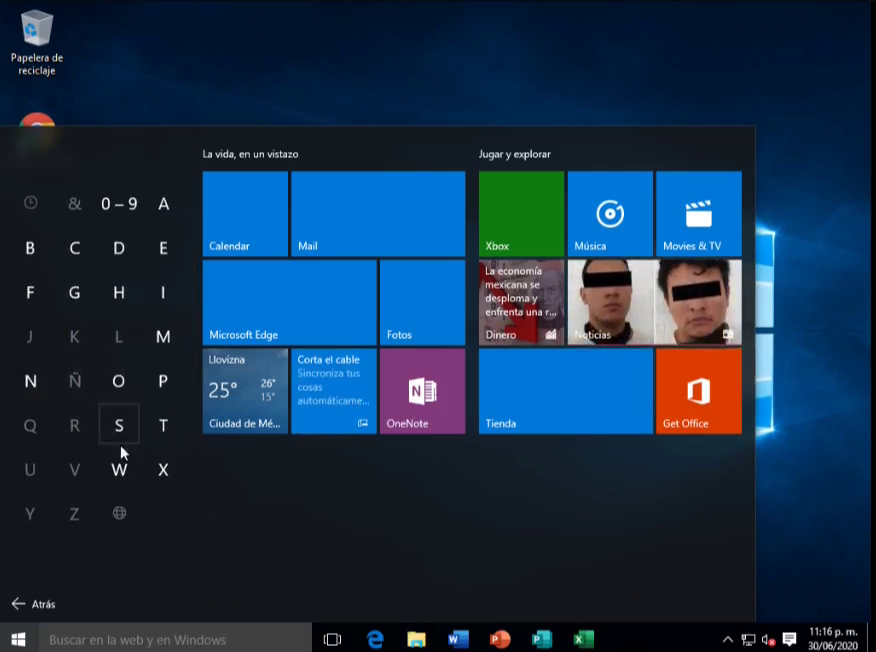Open the OneNote tile

tap(422, 391)
